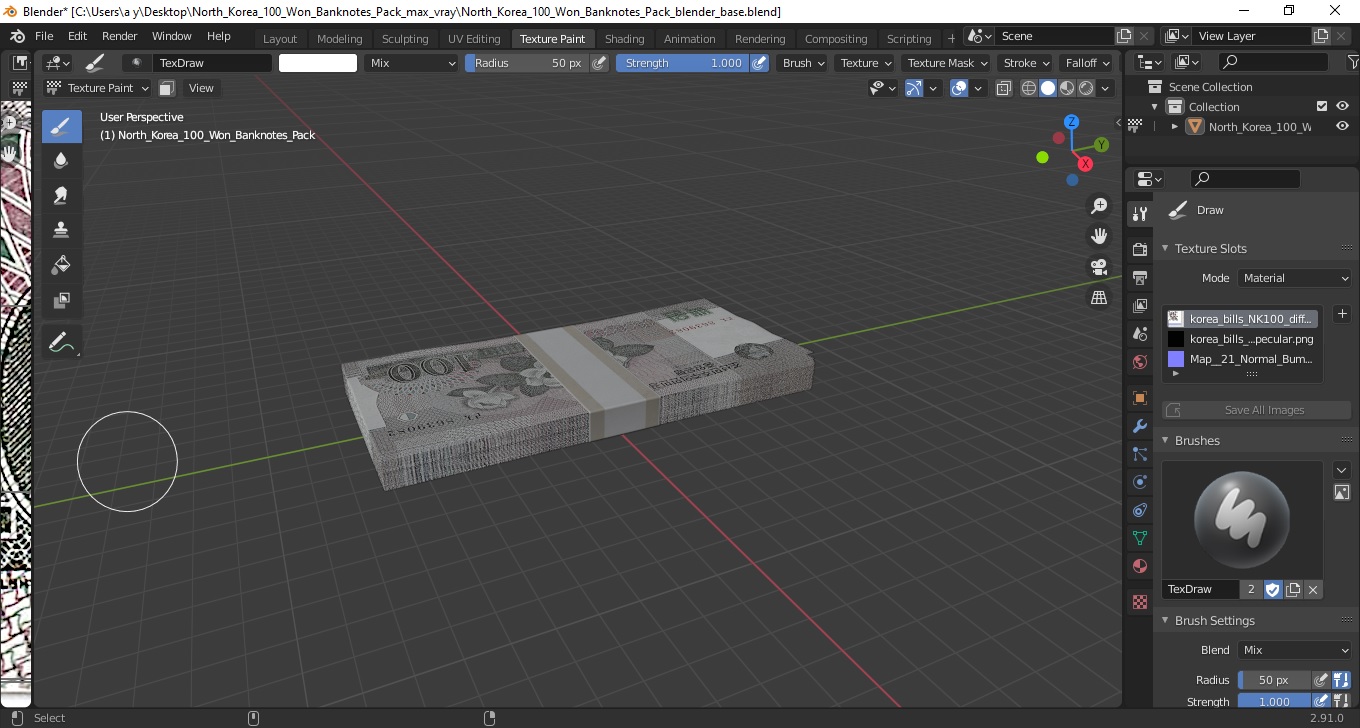The width and height of the screenshot is (1360, 728).
Task: Collapse Brush Settings panel
Action: [x=1165, y=620]
